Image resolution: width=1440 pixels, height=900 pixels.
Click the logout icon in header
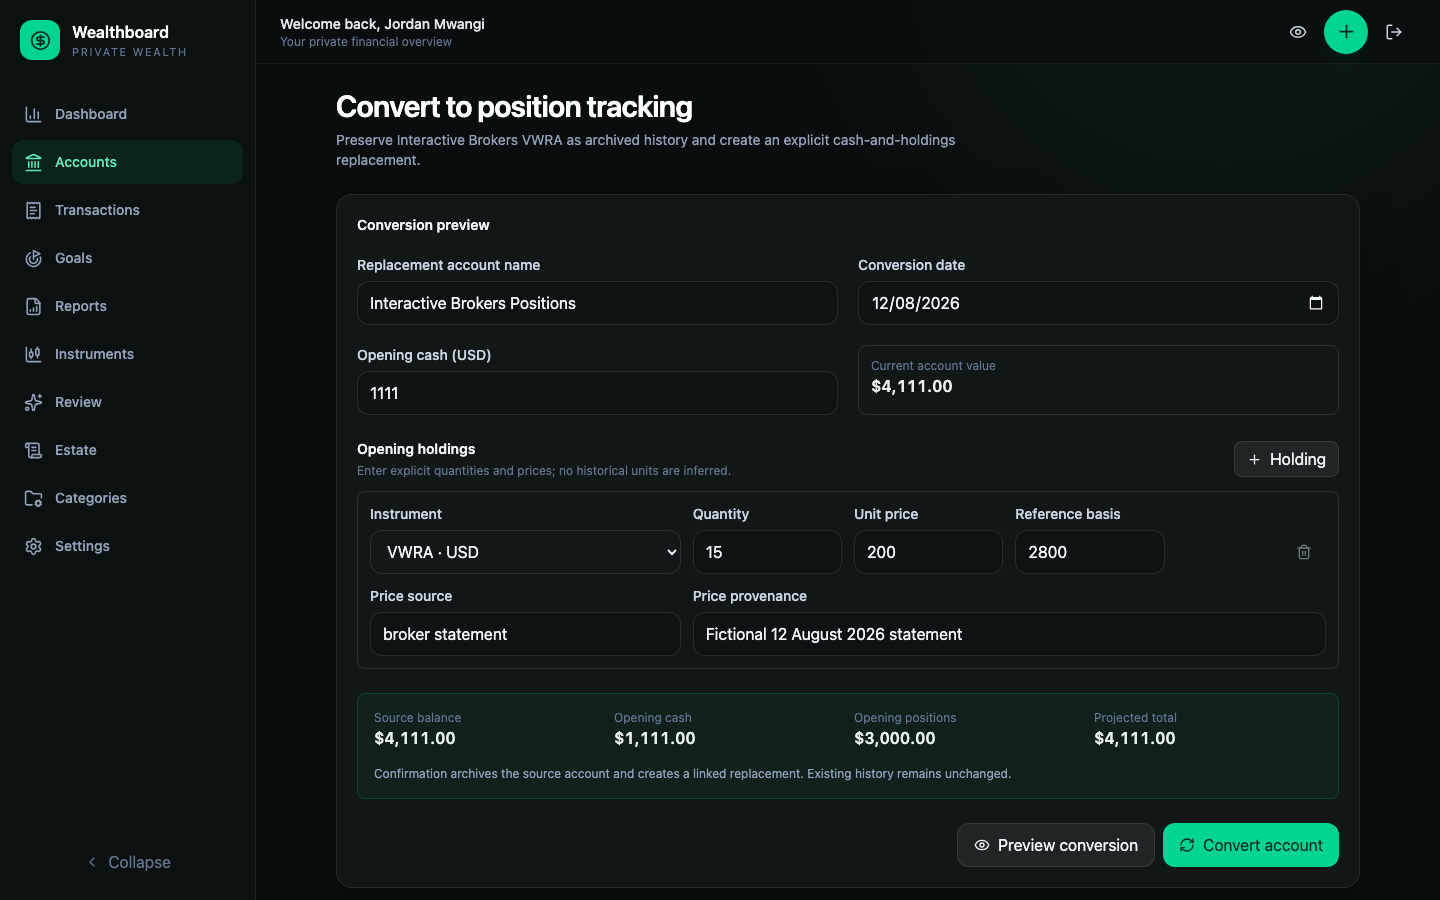1394,32
